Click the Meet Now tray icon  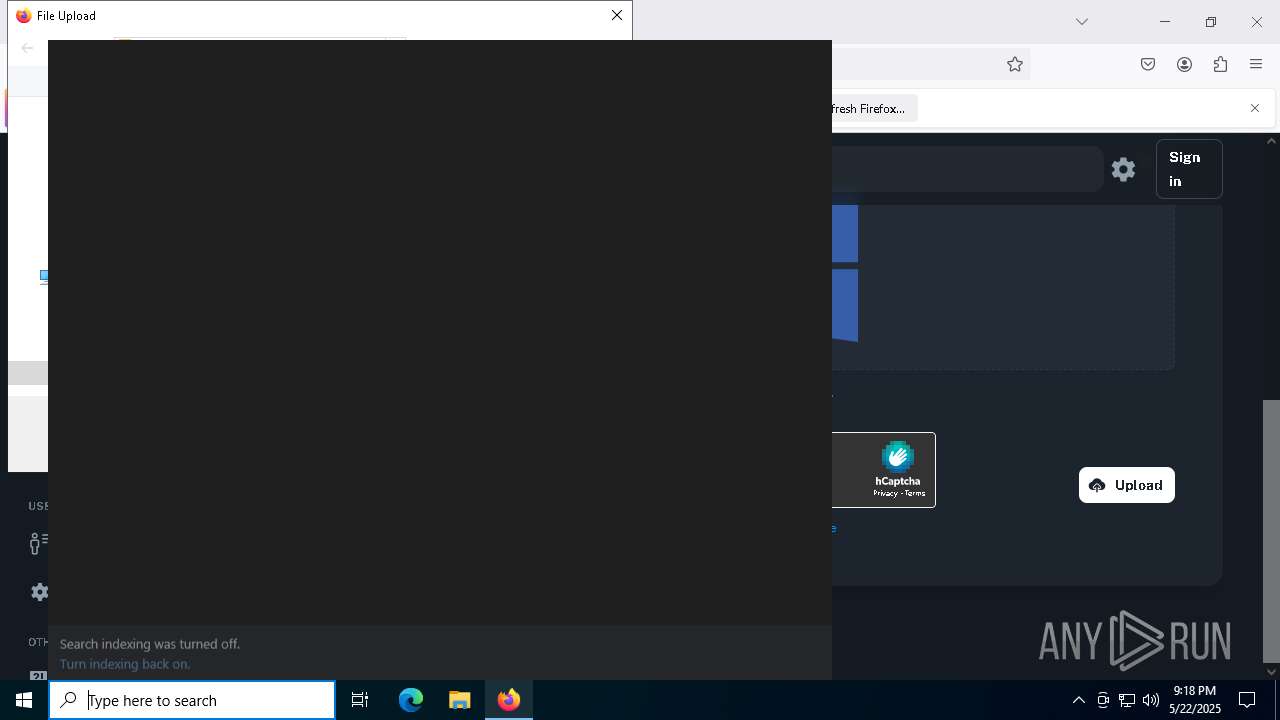(1103, 700)
